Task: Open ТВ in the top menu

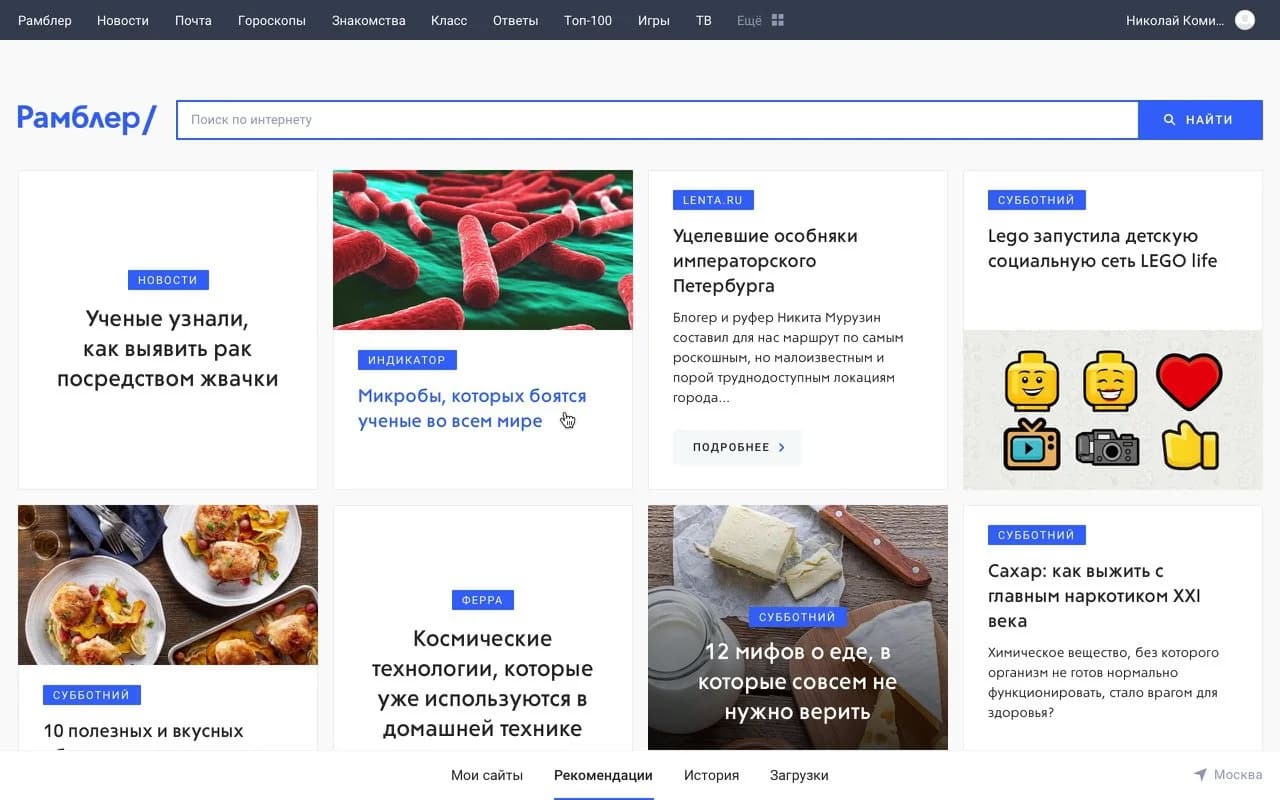Action: [704, 20]
